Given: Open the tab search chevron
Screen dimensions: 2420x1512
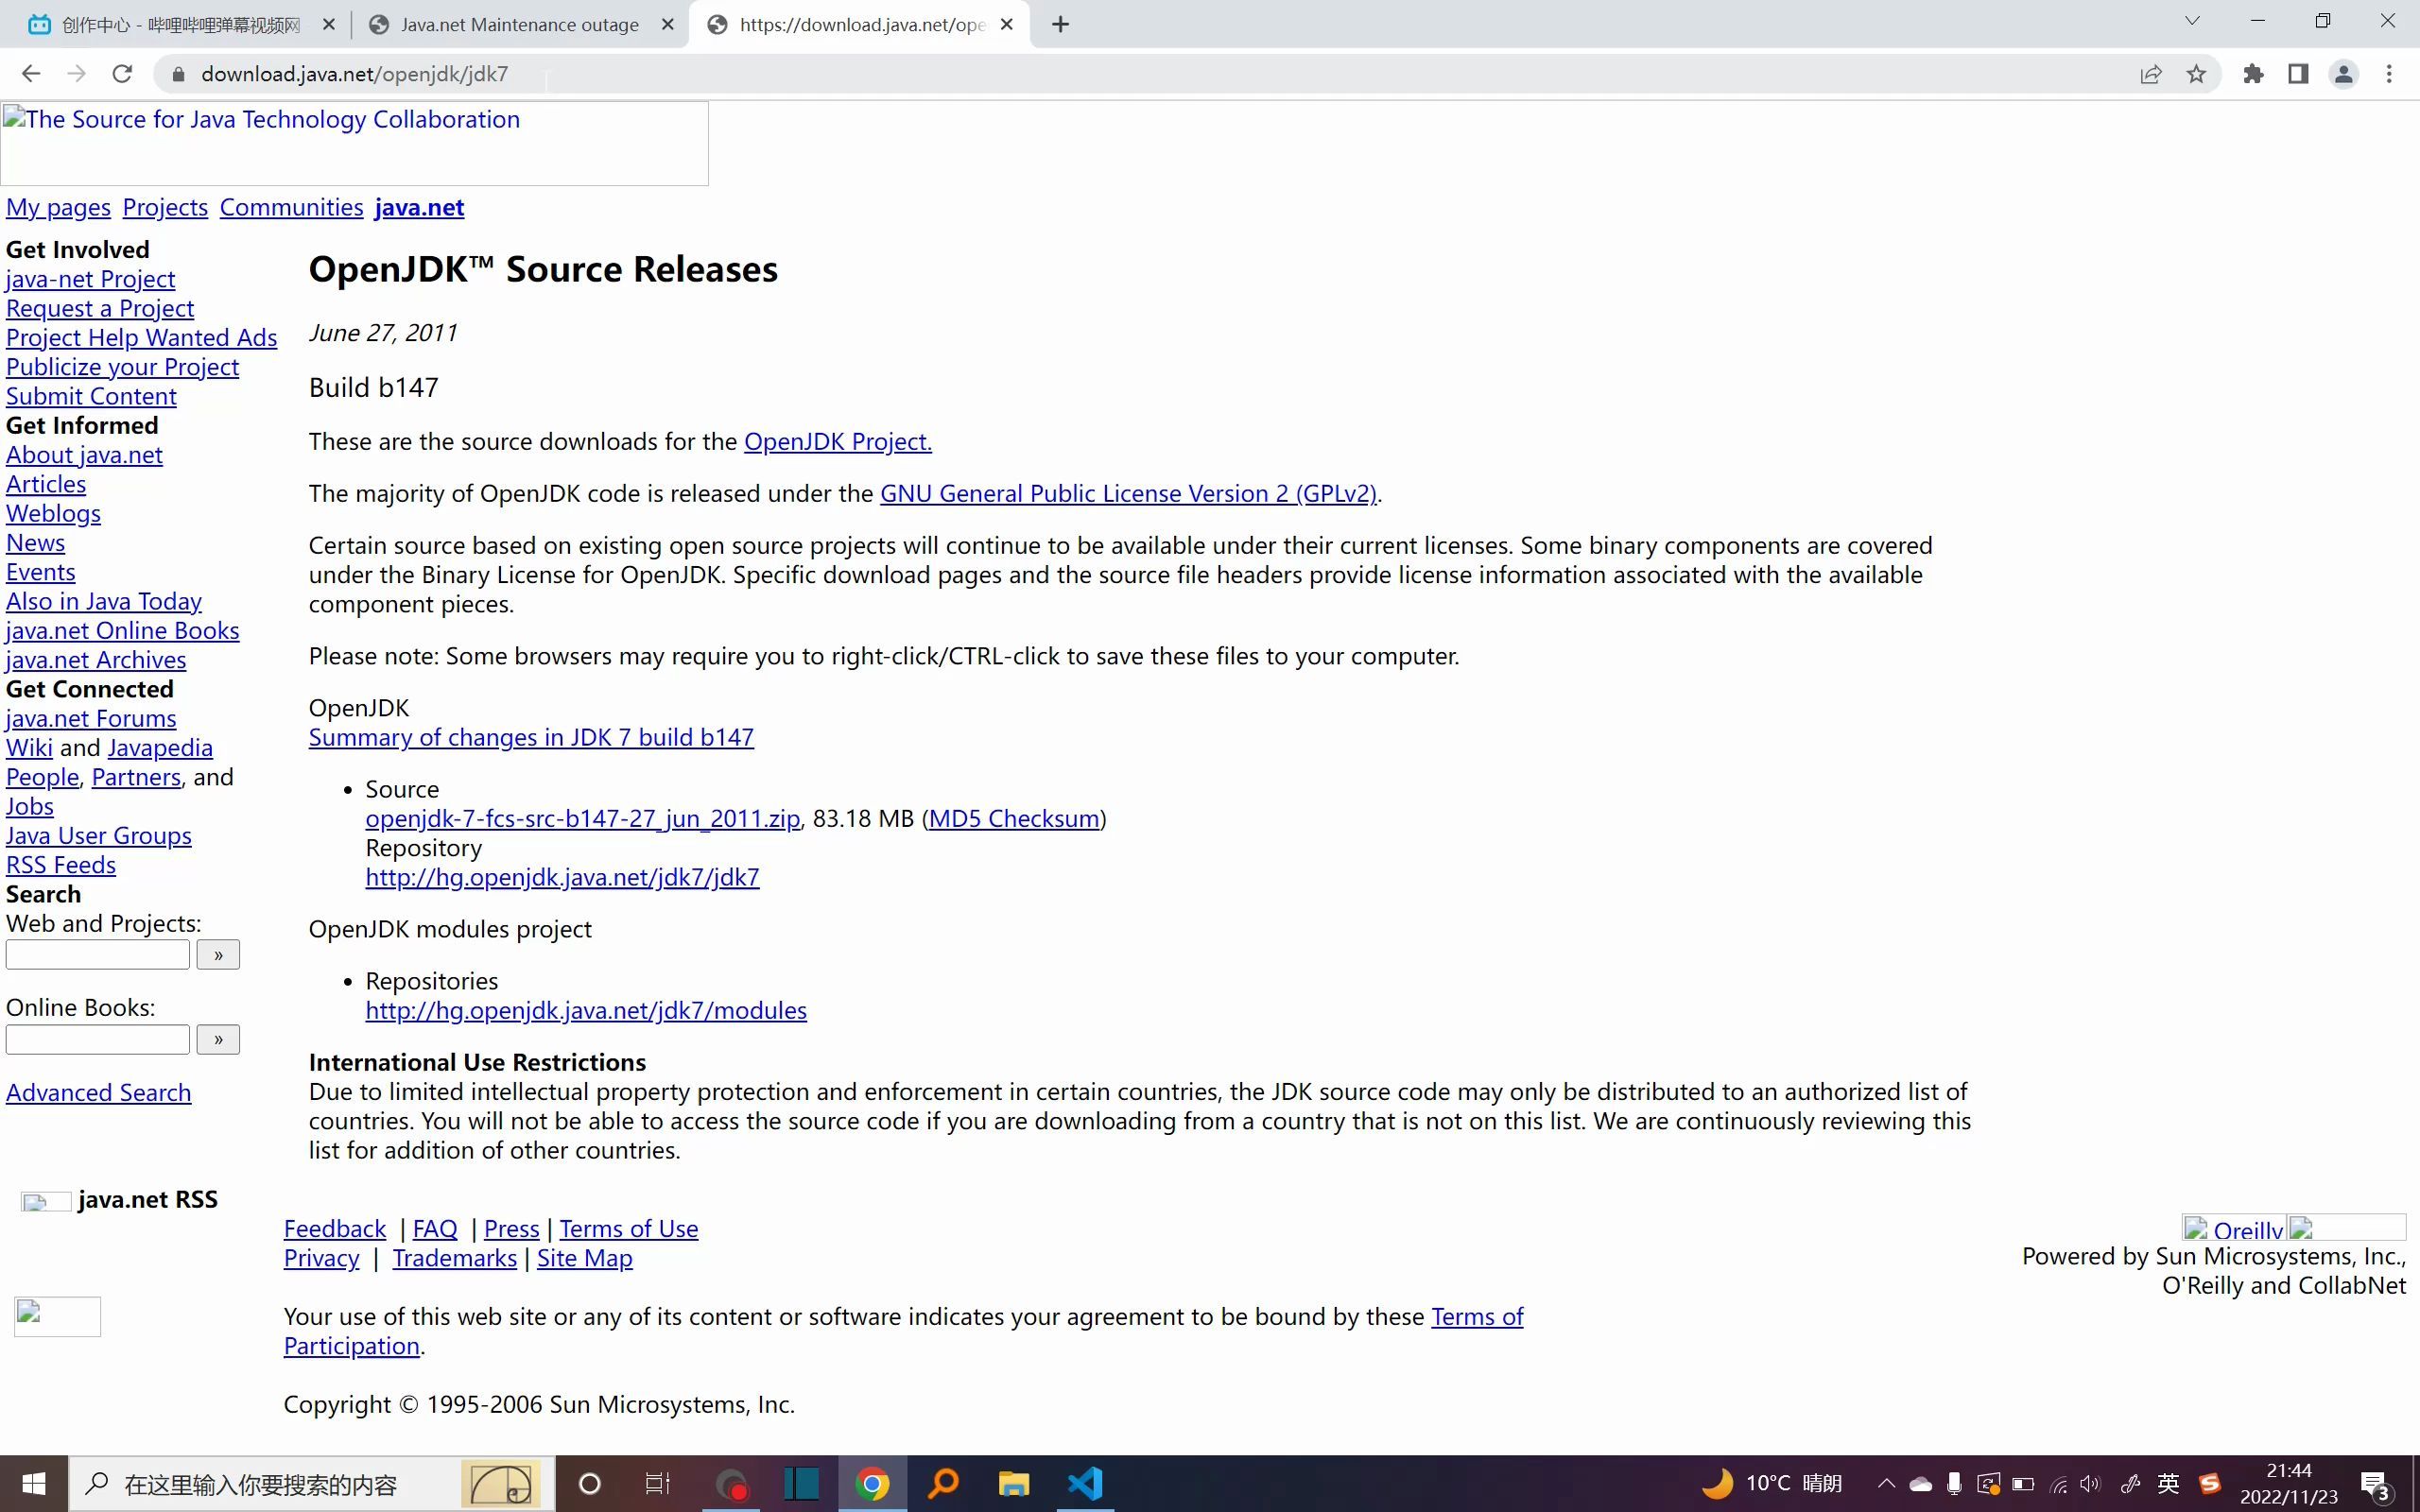Looking at the screenshot, I should 2190,20.
